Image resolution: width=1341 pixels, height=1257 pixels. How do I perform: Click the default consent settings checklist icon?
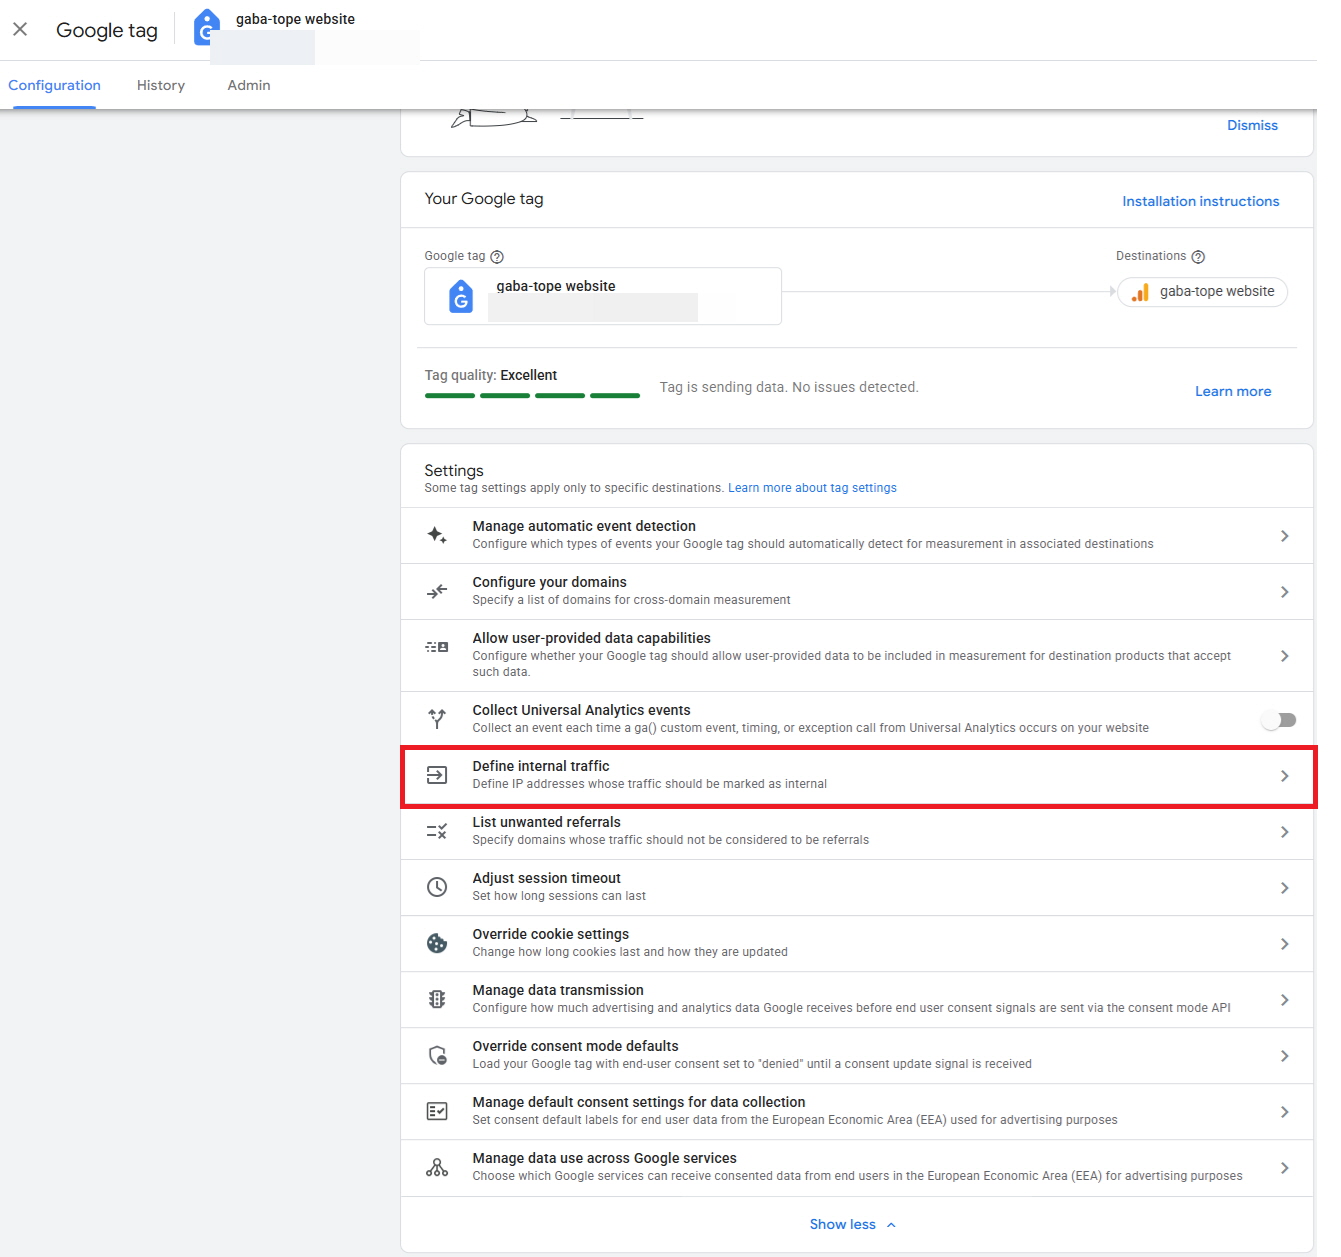point(437,1111)
